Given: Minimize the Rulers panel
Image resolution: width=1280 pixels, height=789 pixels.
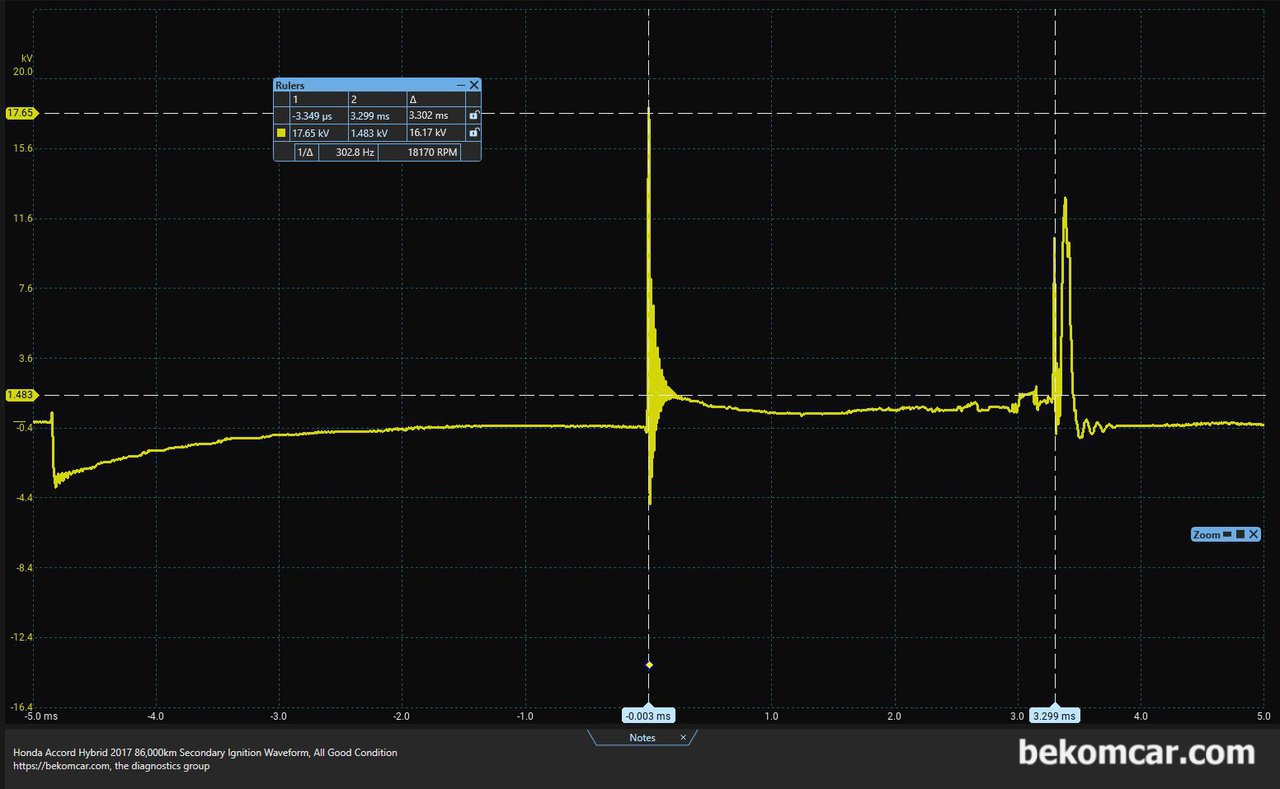Looking at the screenshot, I should click(x=461, y=86).
